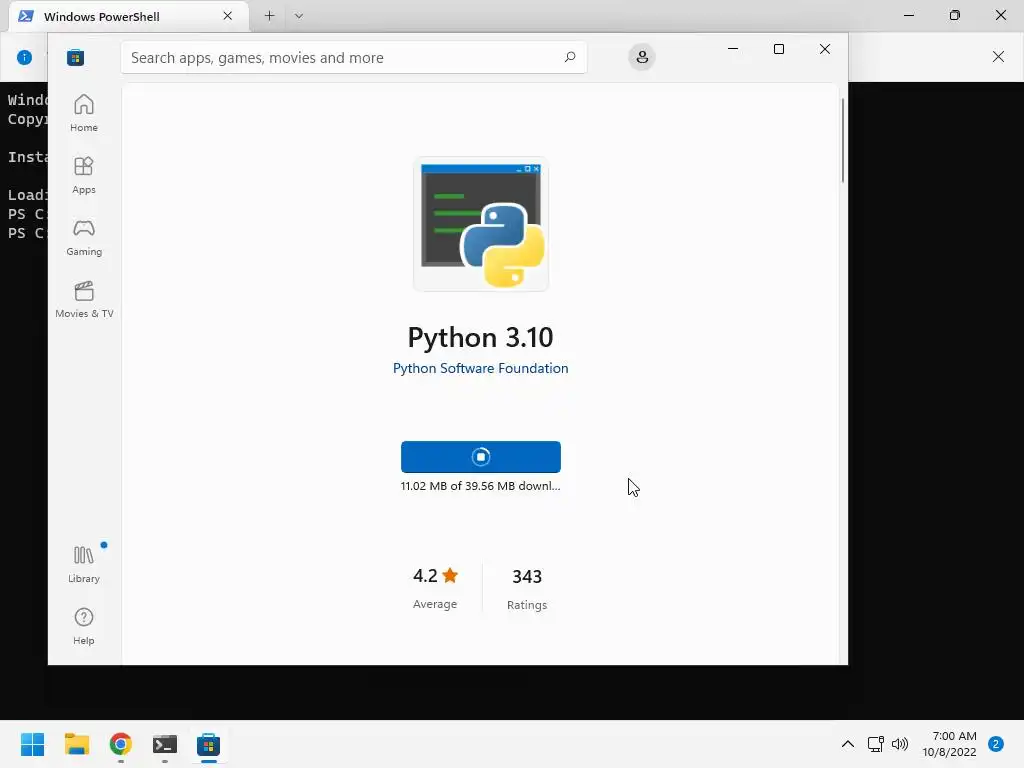Viewport: 1024px width, 768px height.
Task: Dismiss the Terminal notification bar
Action: [998, 57]
